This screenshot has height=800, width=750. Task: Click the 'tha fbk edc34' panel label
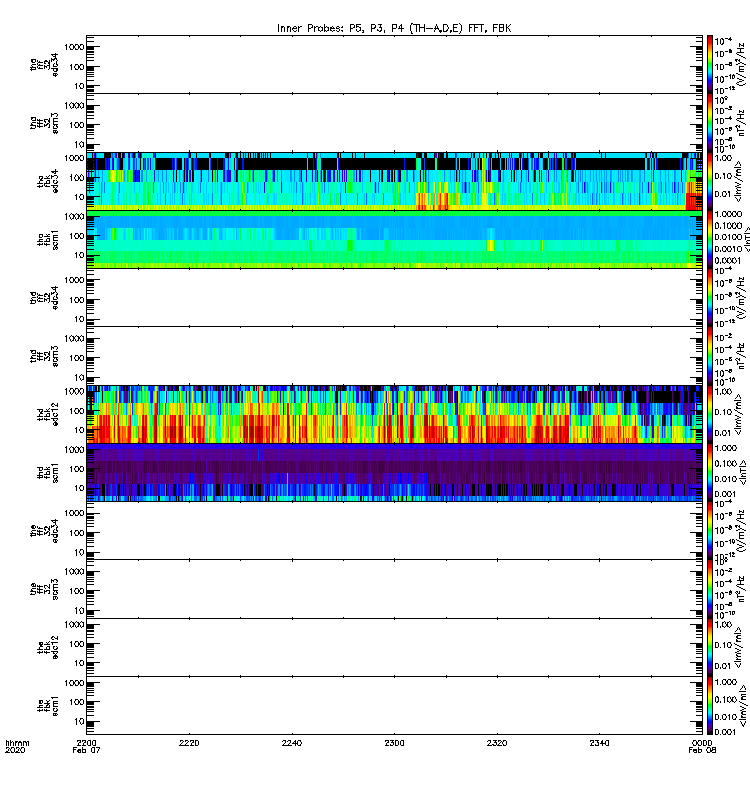48,181
